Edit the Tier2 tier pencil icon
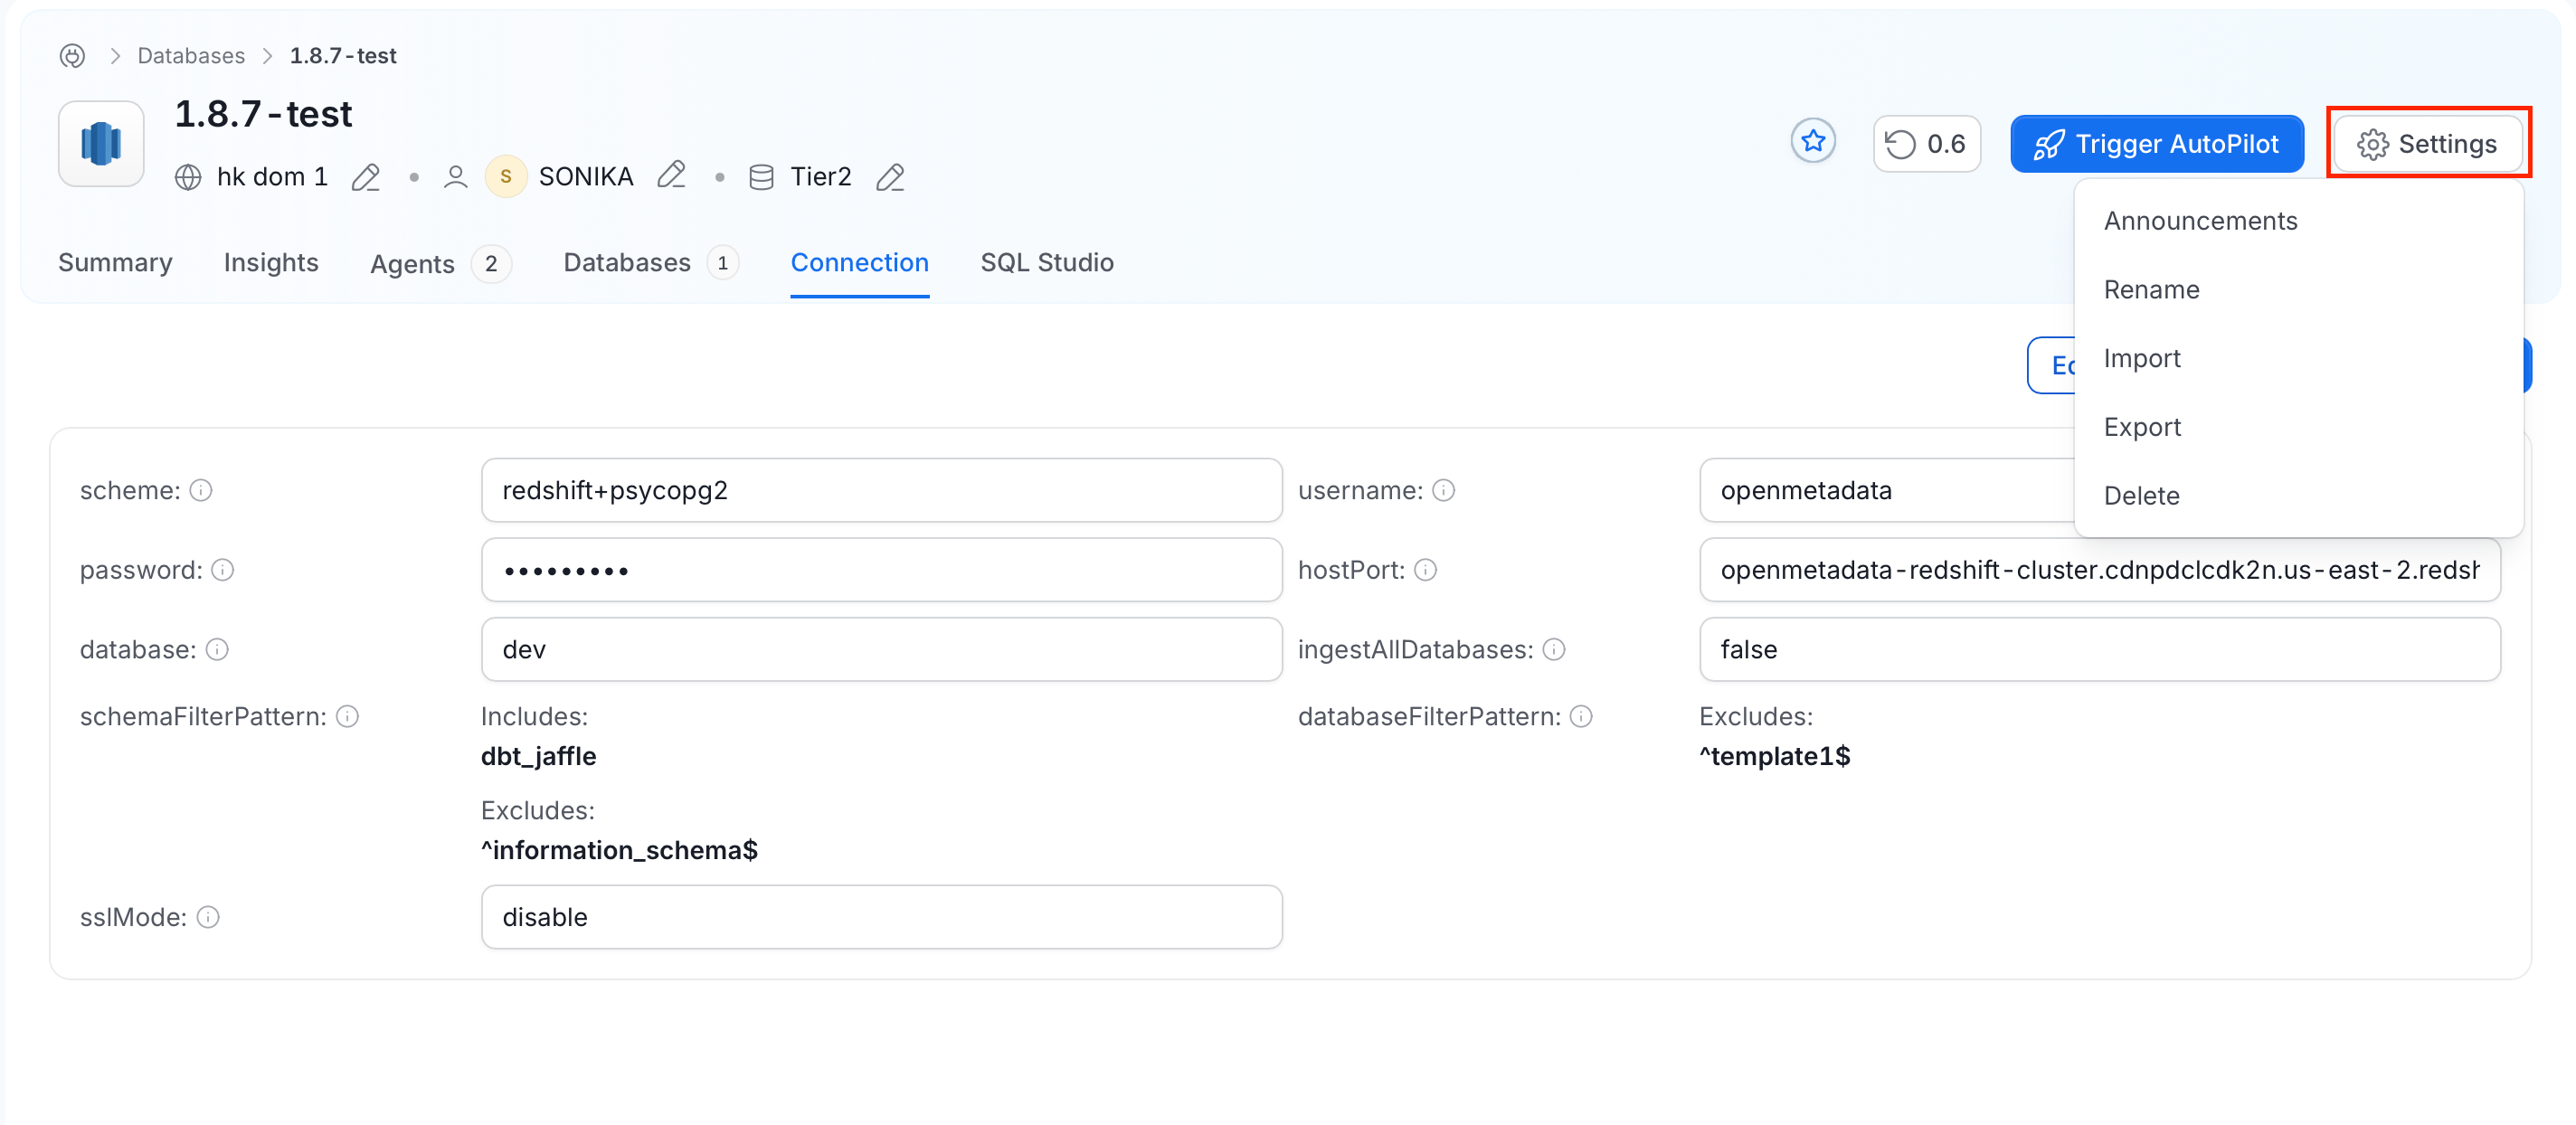Screen dimensions: 2576x1125 tap(890, 177)
